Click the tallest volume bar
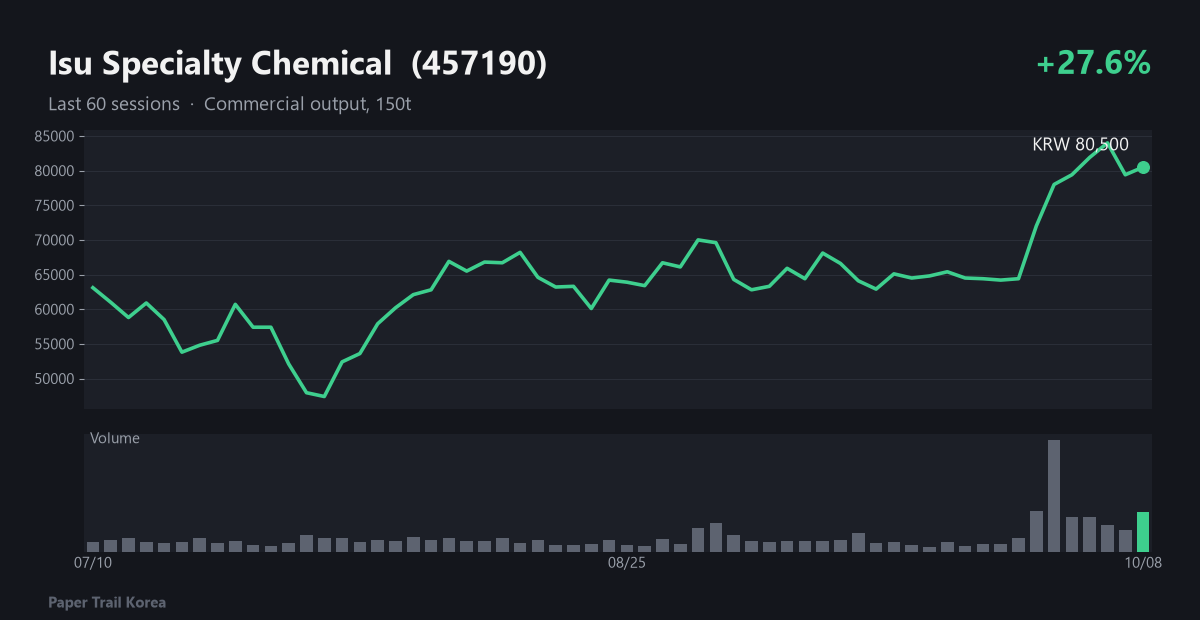Image resolution: width=1200 pixels, height=620 pixels. click(x=1054, y=496)
